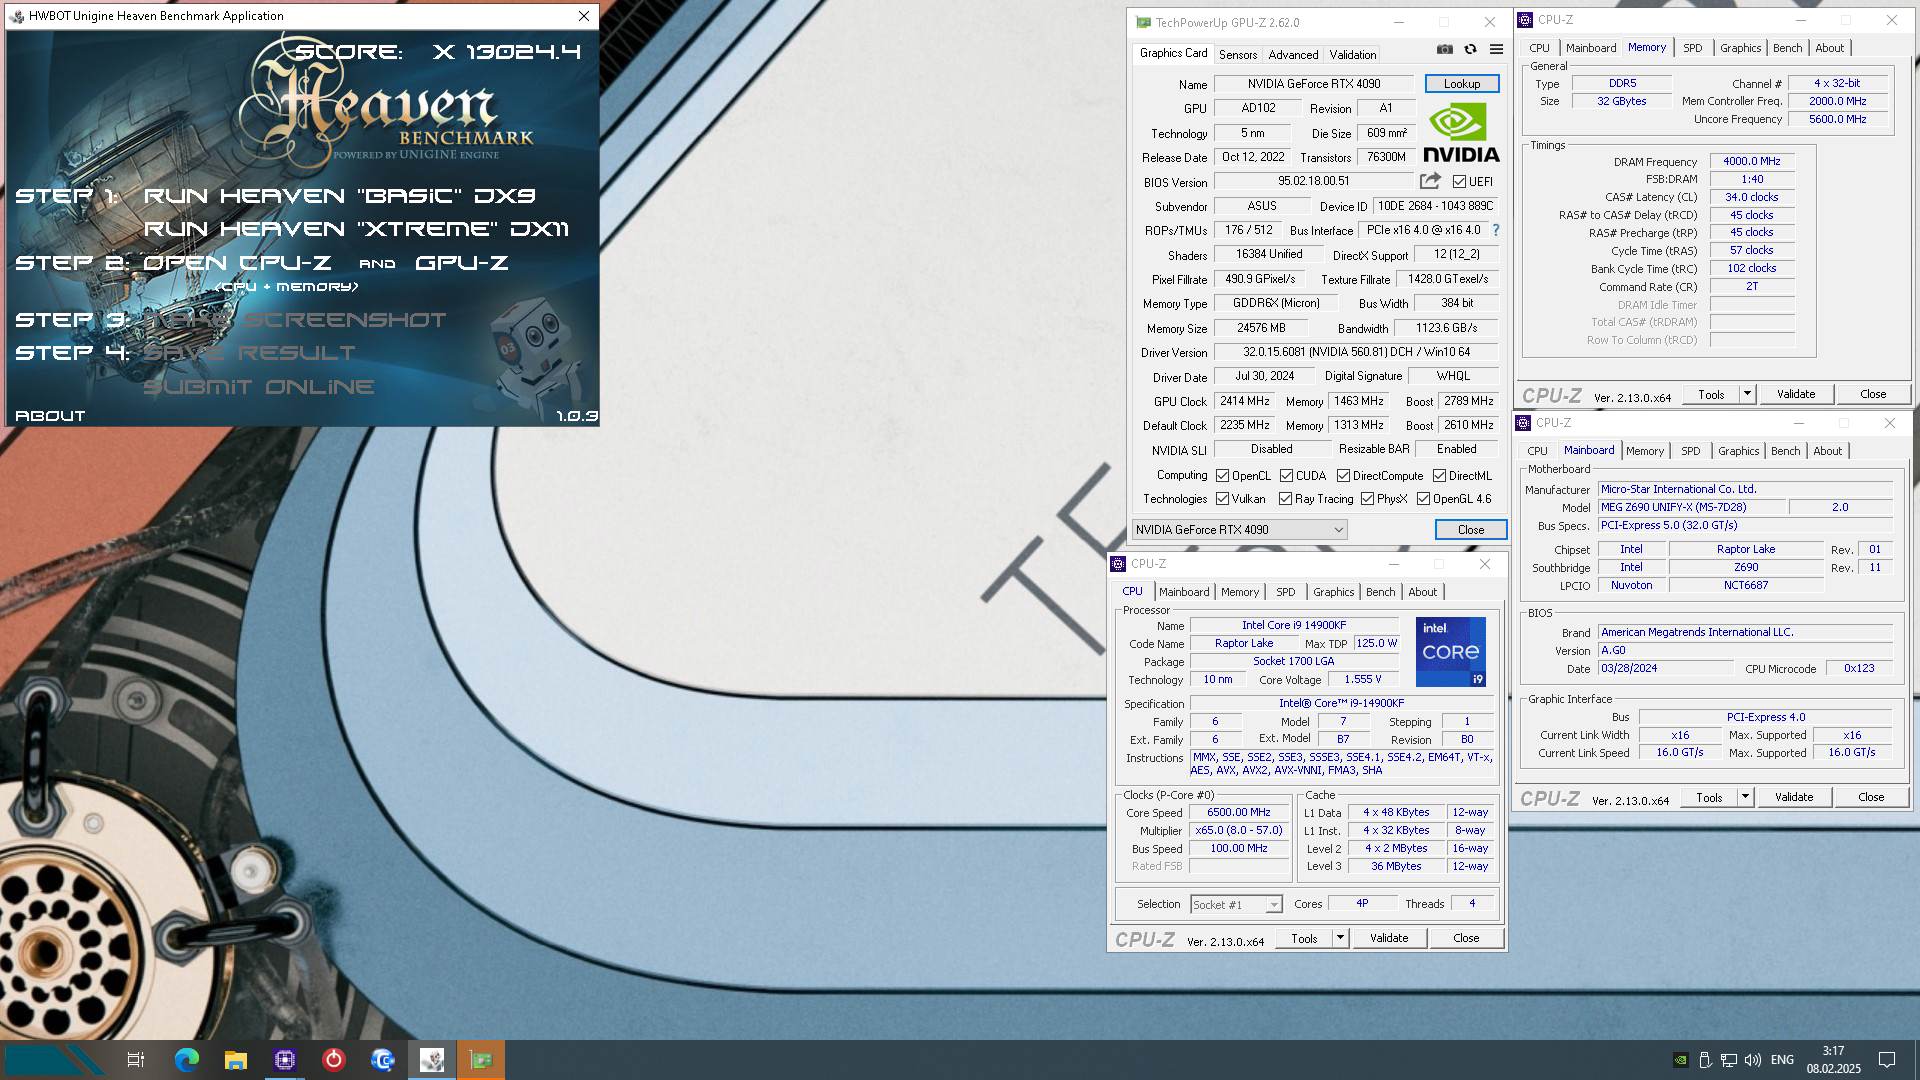The width and height of the screenshot is (1920, 1080).
Task: Click the GPU Name field NVIDIA GeForce RTX 4090
Action: click(x=1313, y=84)
